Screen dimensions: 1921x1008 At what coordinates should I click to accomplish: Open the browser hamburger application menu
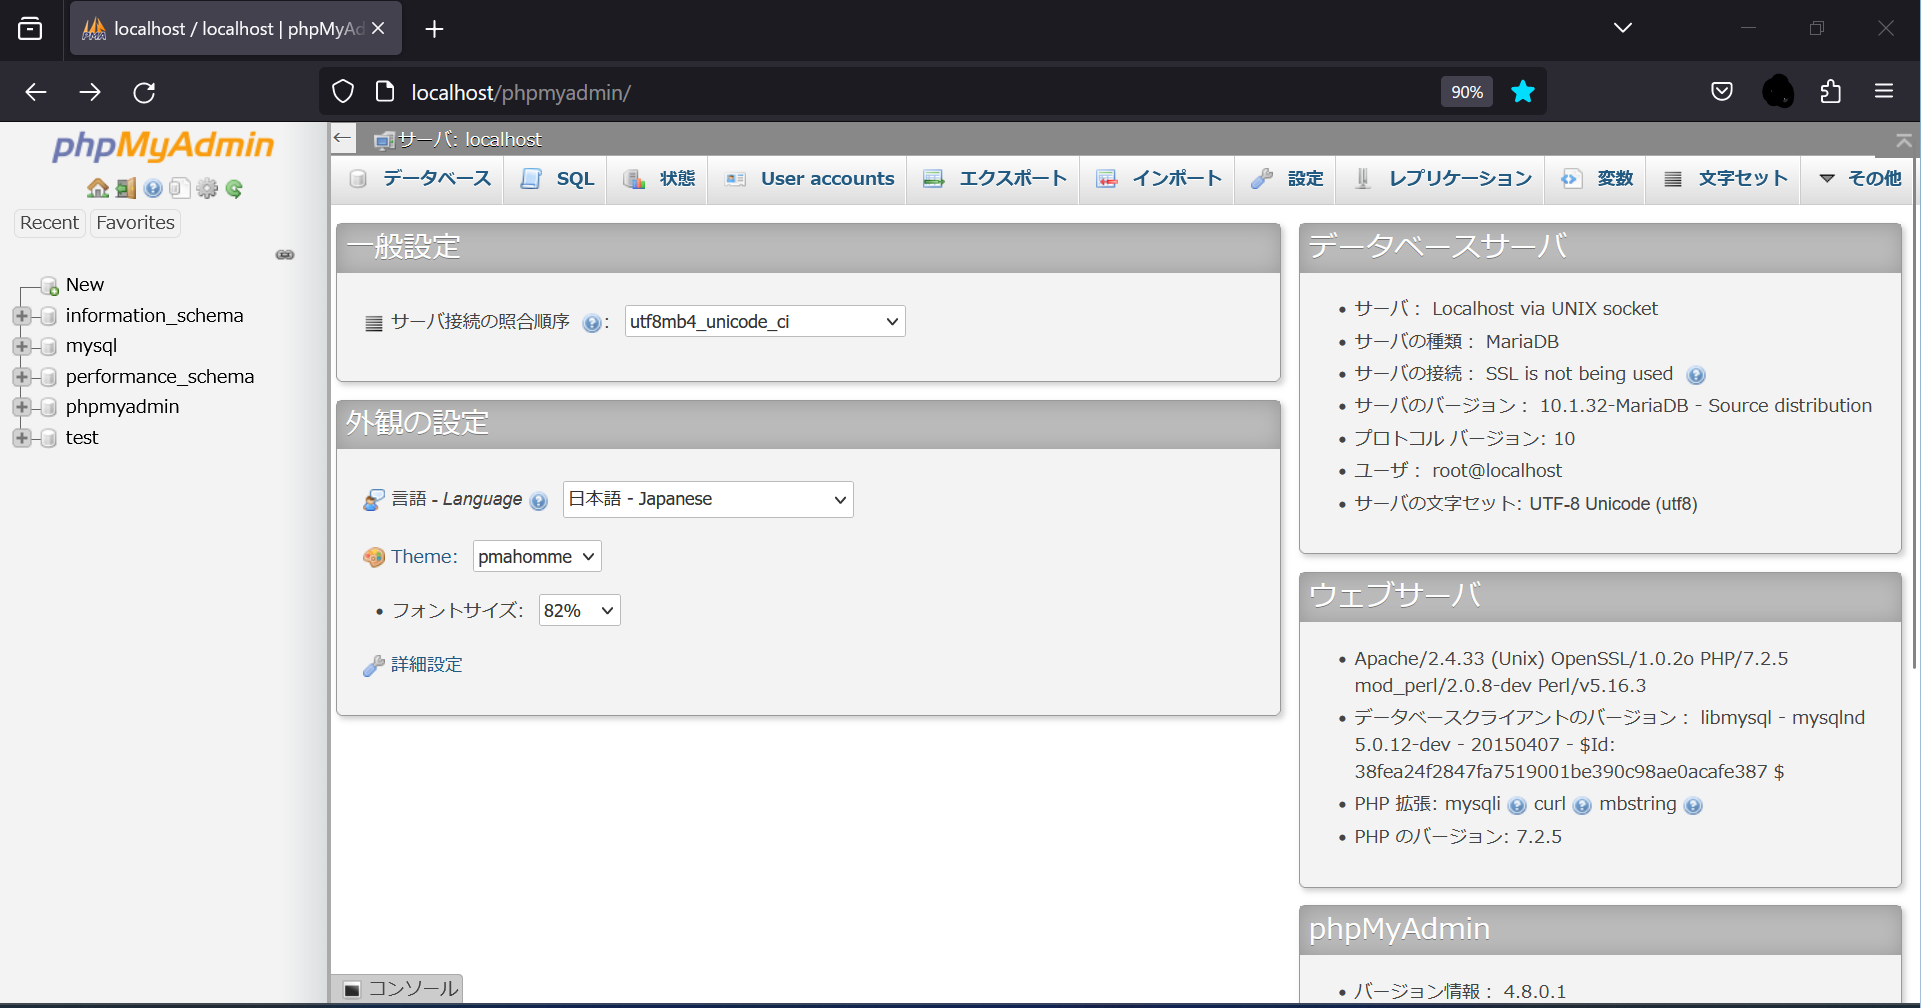pyautogui.click(x=1884, y=92)
